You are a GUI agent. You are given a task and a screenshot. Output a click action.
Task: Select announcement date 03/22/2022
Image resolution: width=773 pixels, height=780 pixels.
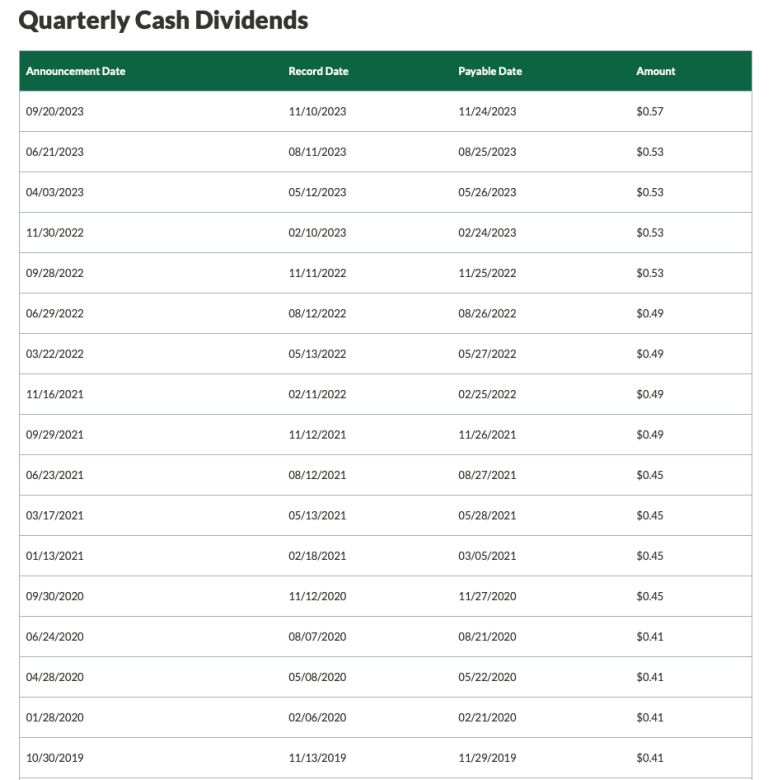click(55, 354)
